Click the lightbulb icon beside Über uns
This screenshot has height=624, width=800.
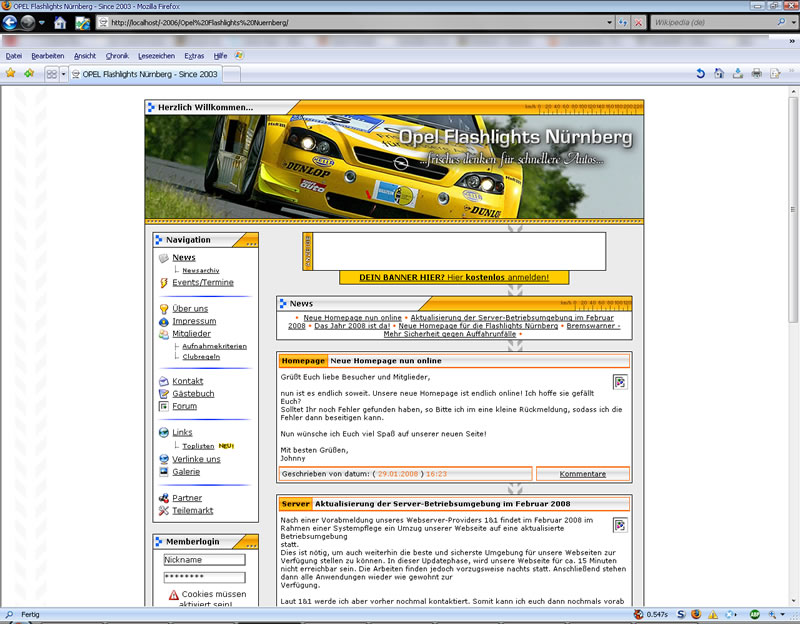click(164, 309)
